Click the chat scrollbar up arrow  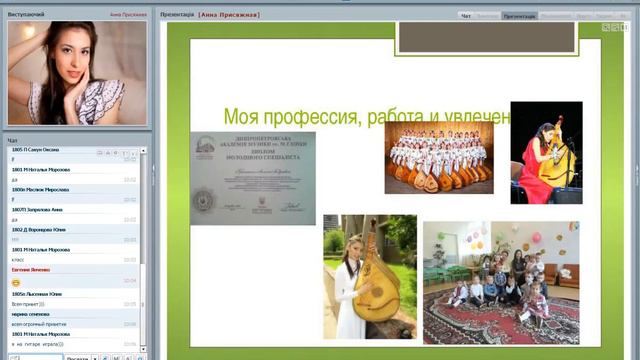143,151
